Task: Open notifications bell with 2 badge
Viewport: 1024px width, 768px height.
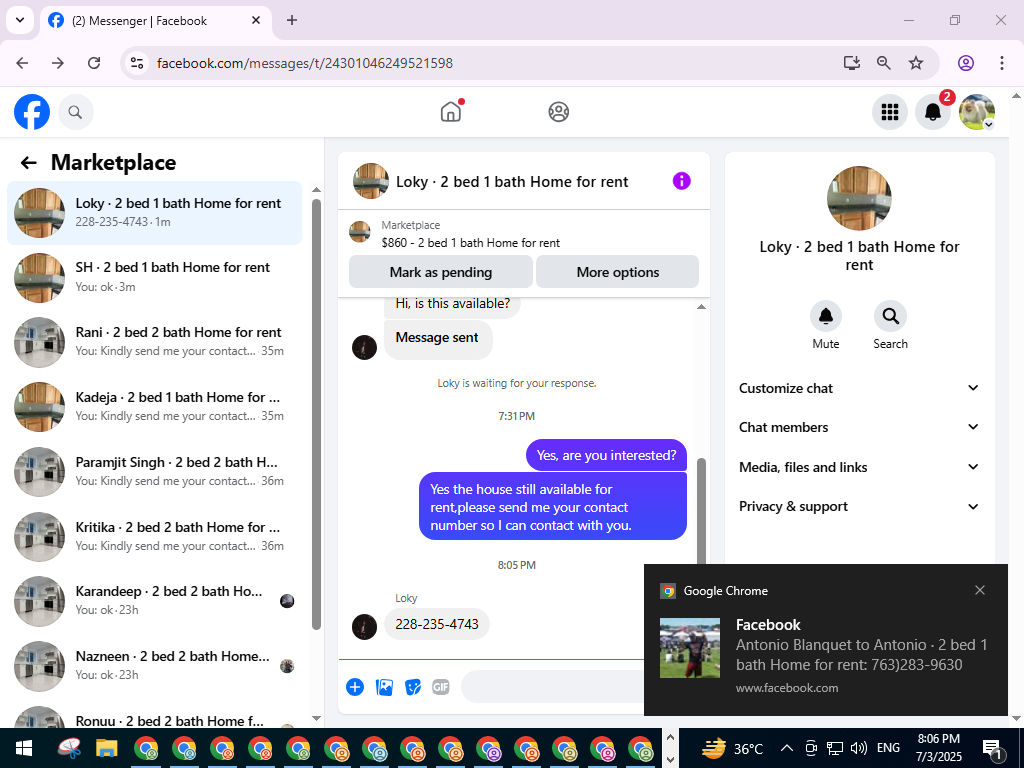Action: [x=933, y=112]
